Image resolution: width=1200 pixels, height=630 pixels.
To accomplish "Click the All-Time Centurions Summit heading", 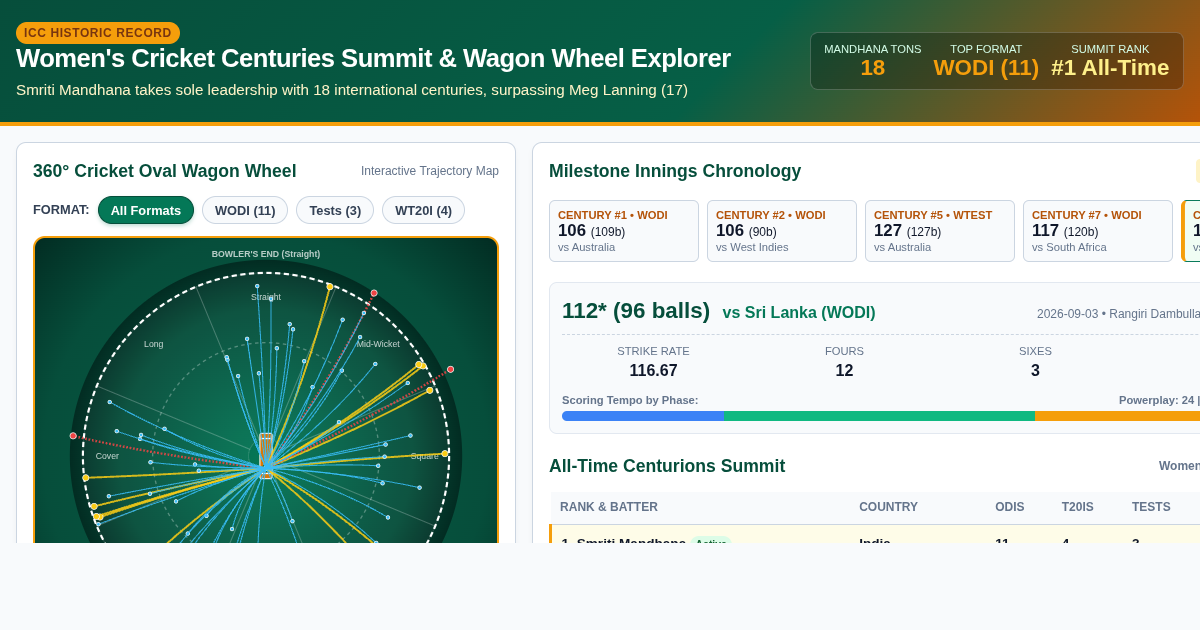I will (667, 466).
